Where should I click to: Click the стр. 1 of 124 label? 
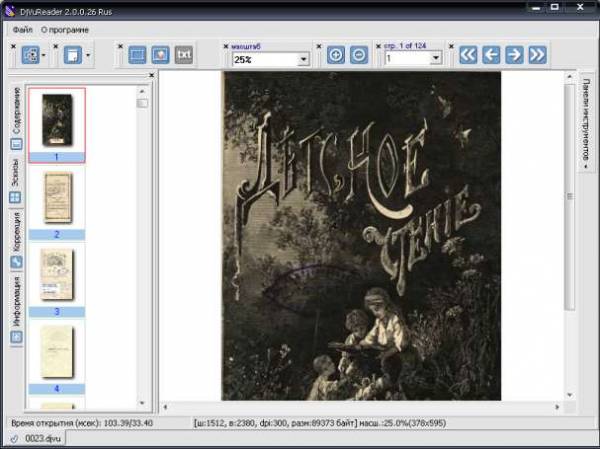coord(405,46)
